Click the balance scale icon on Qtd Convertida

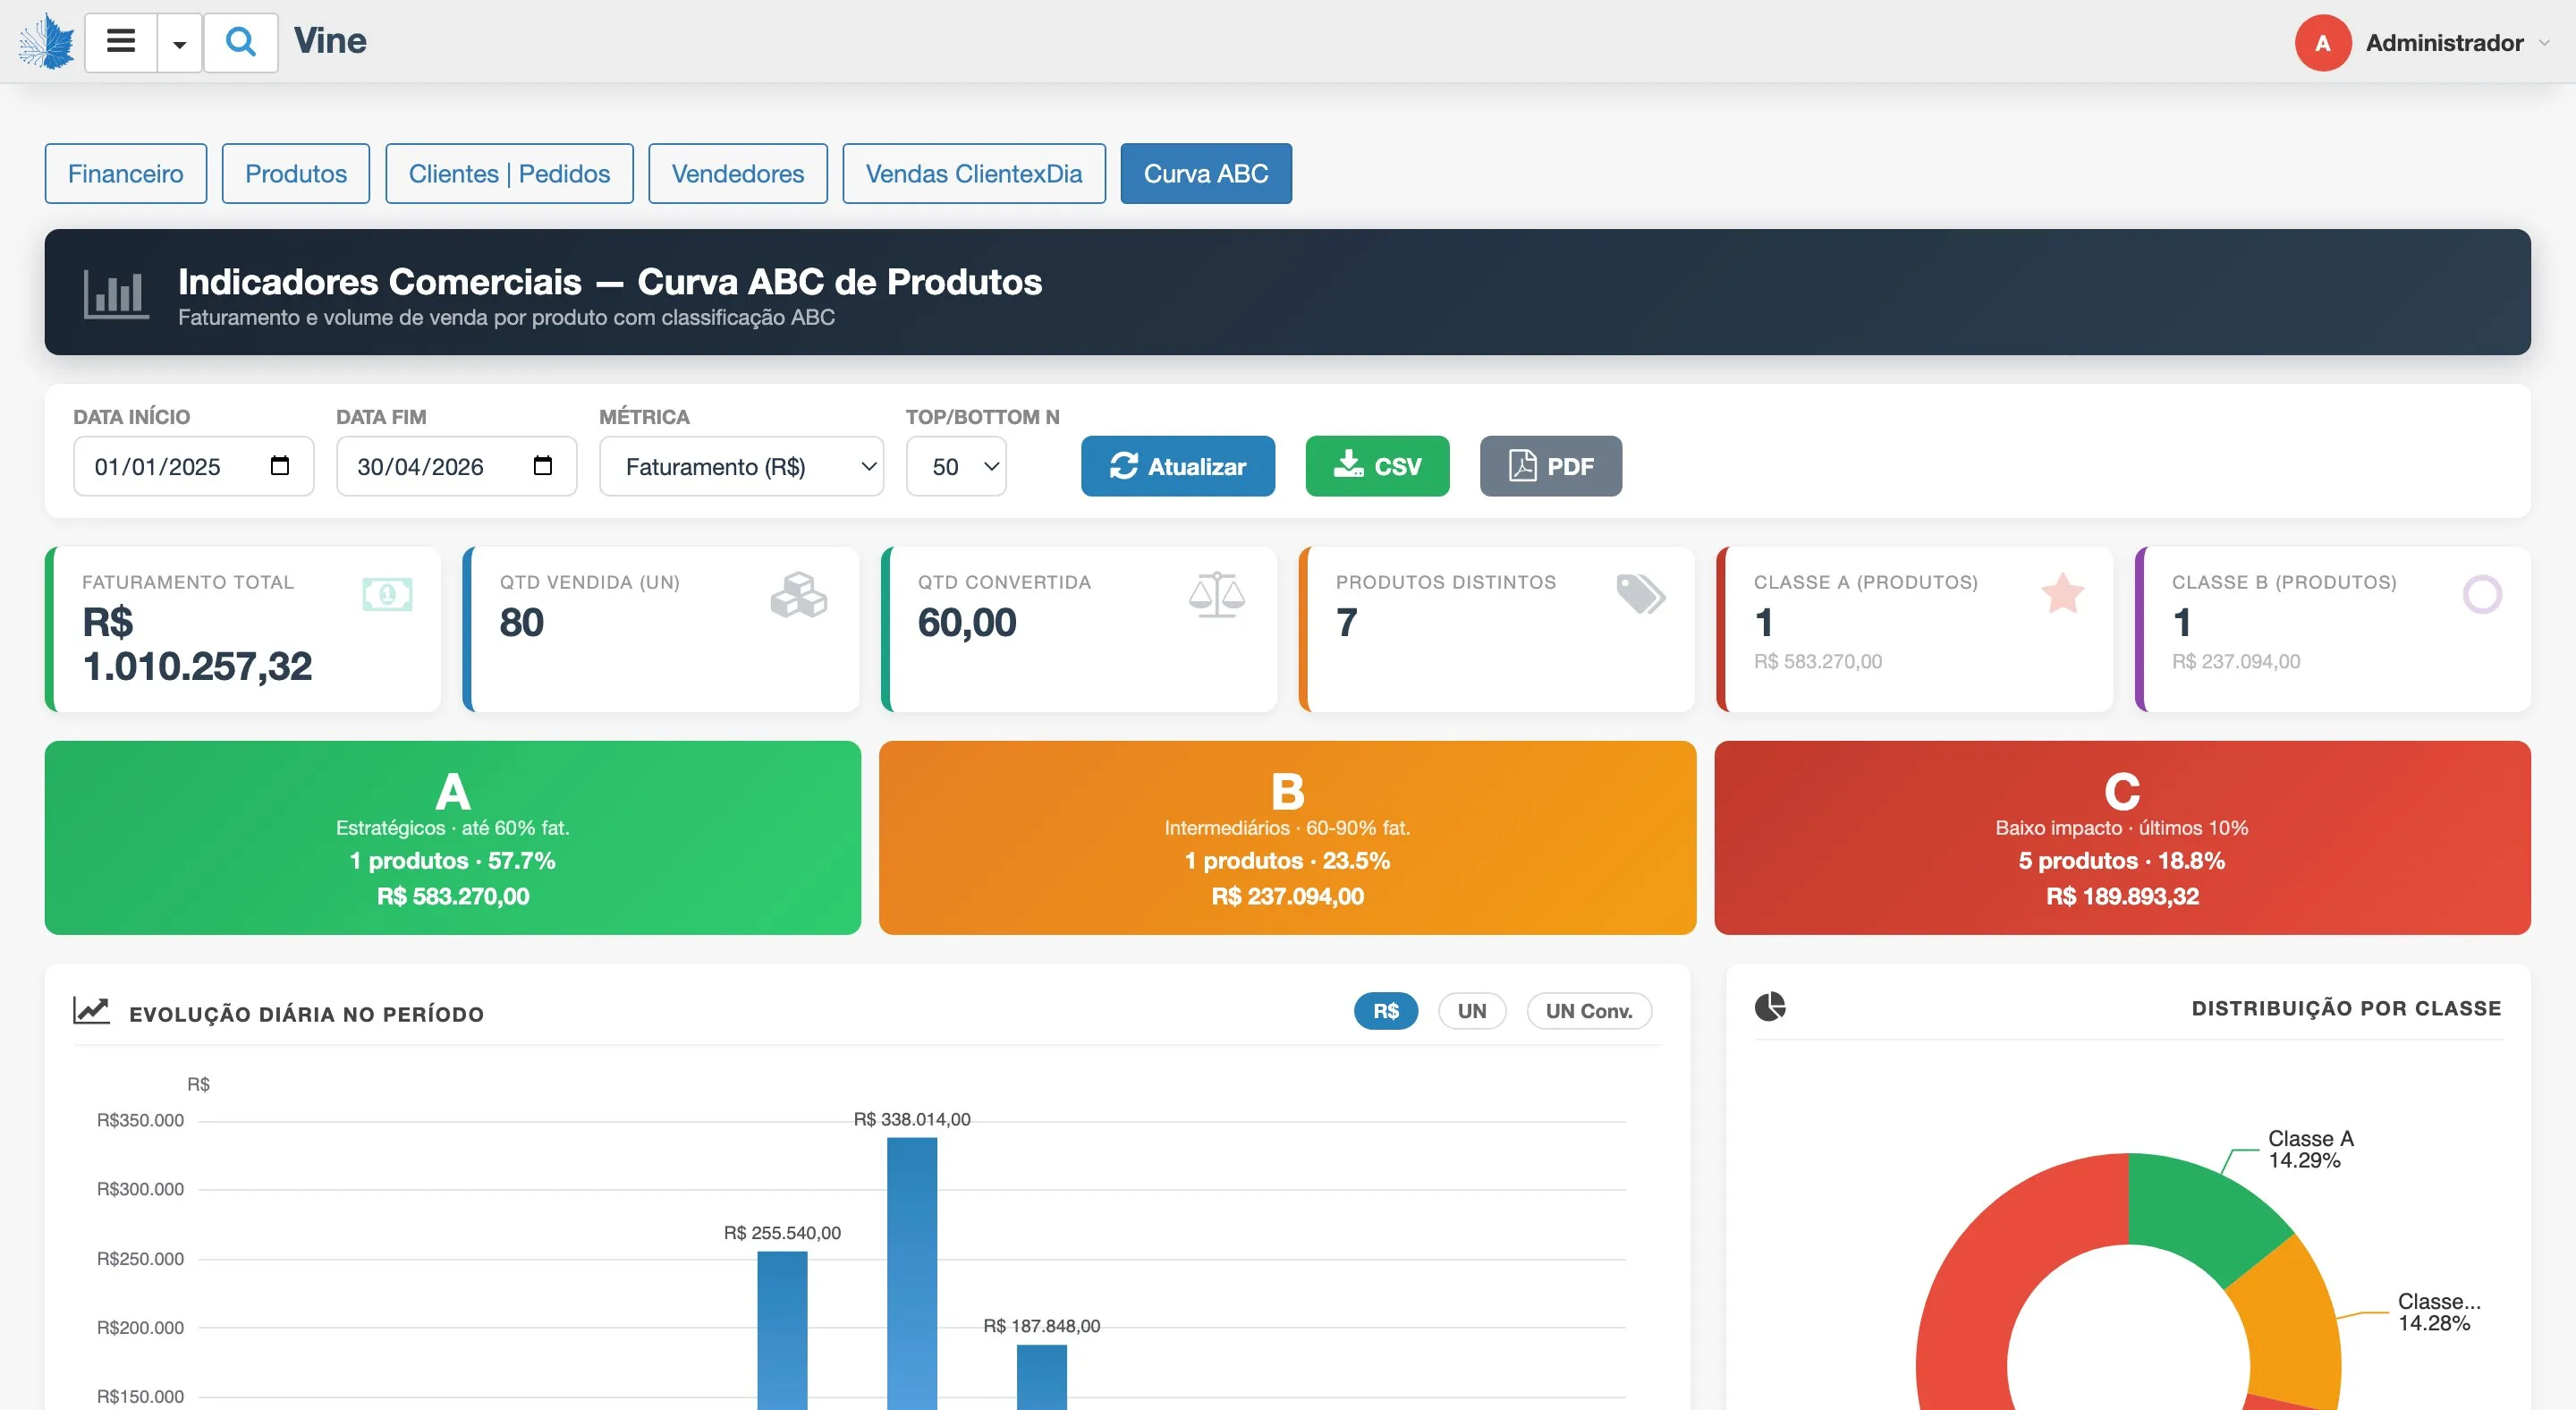coord(1217,595)
